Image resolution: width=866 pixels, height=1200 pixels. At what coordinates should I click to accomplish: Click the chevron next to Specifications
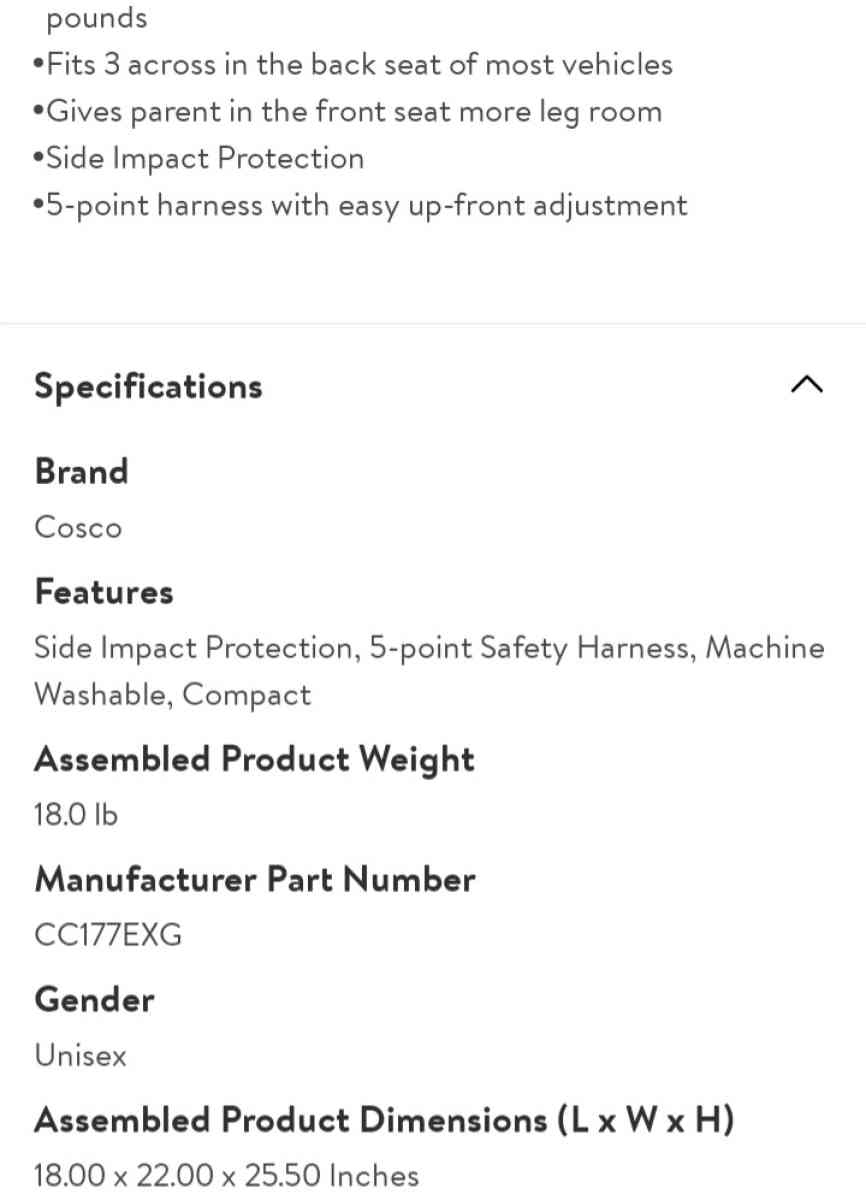pyautogui.click(x=806, y=384)
